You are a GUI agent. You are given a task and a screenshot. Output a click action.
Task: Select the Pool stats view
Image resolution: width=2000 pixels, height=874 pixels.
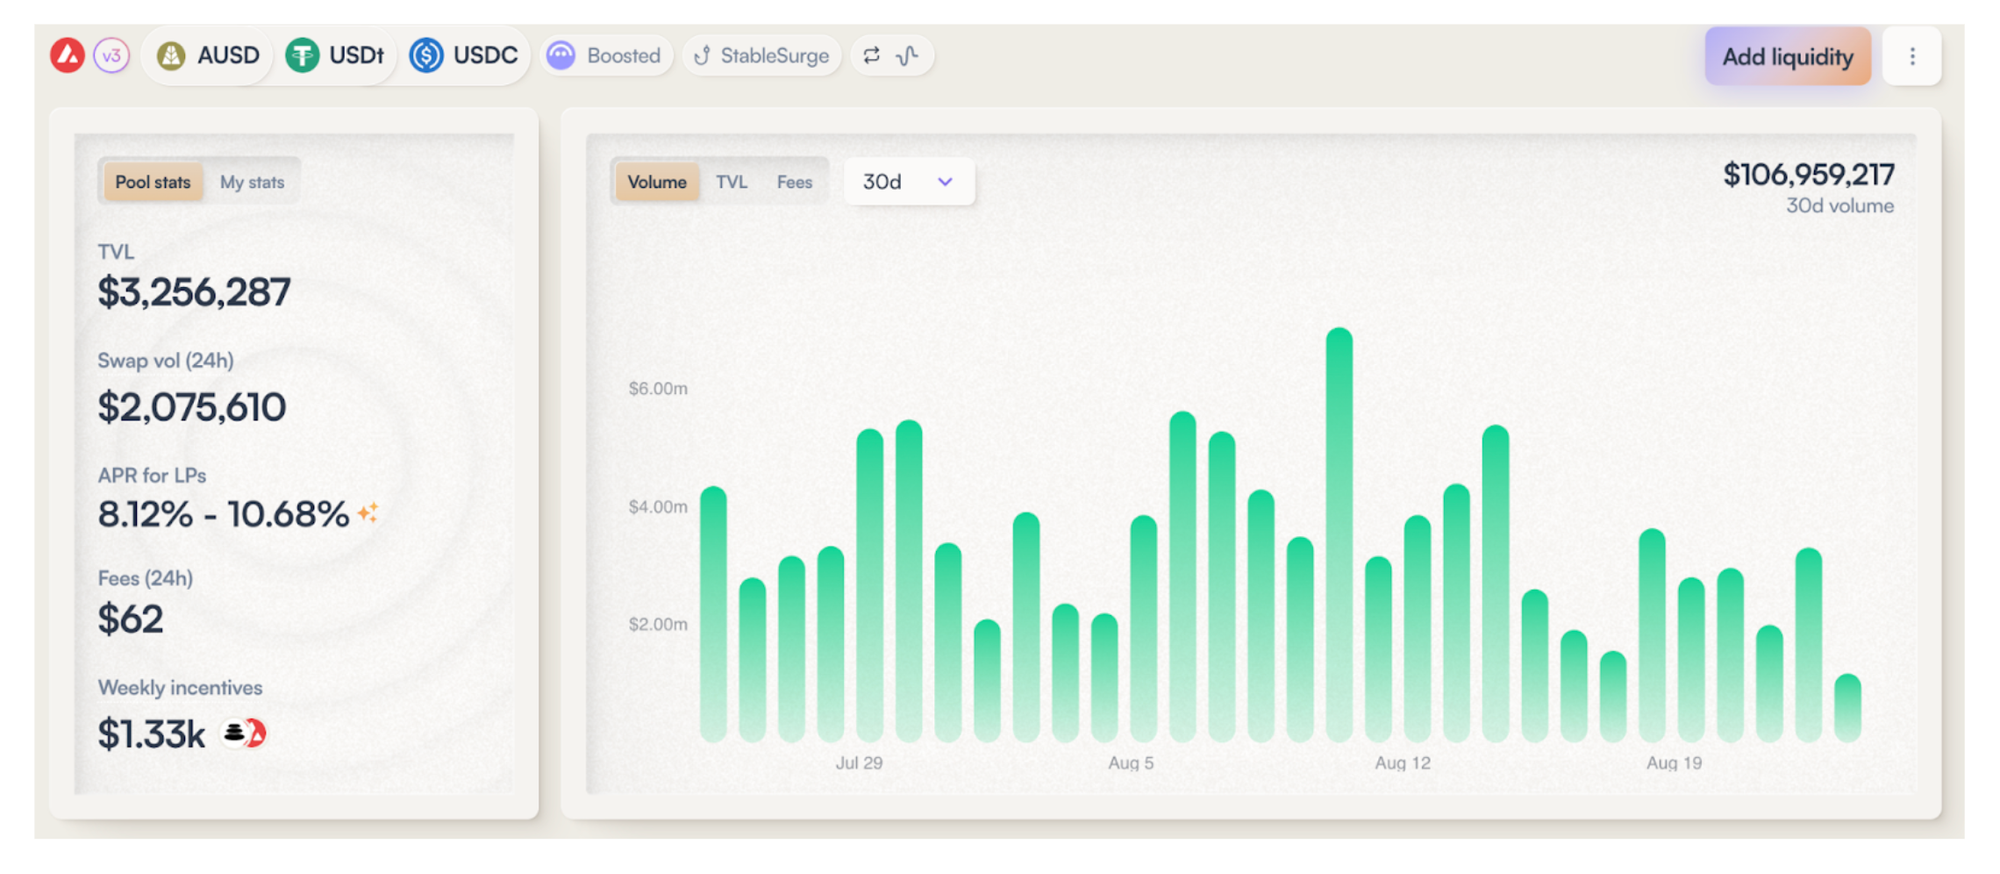(x=152, y=182)
